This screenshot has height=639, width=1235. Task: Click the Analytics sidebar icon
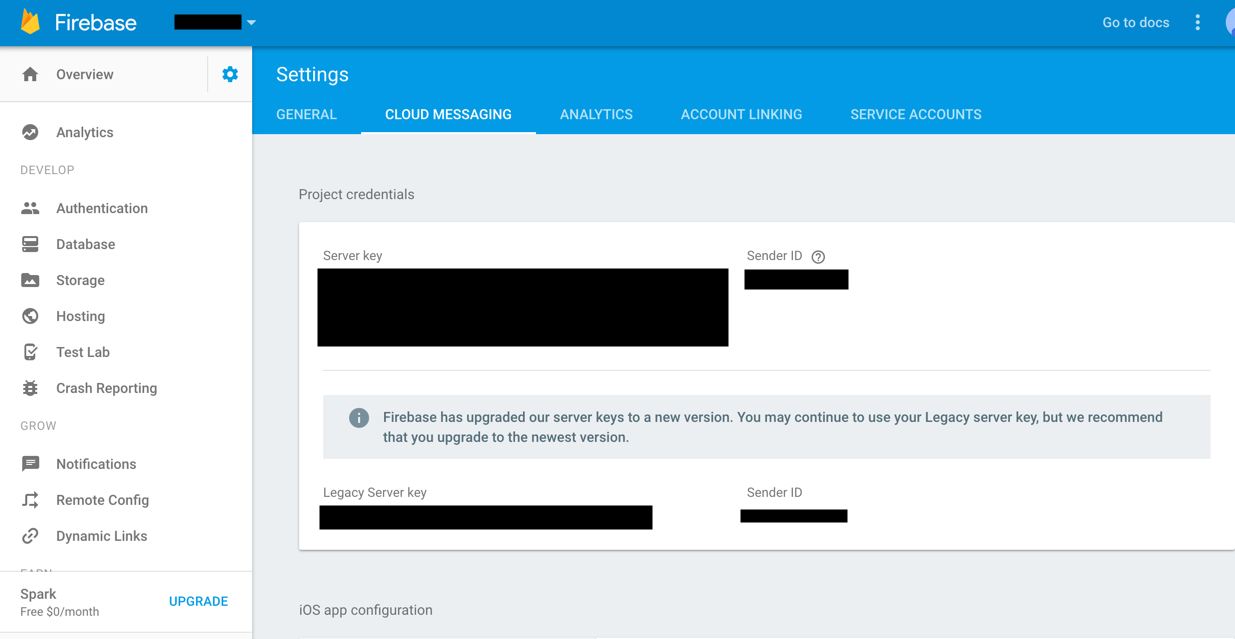(x=30, y=132)
